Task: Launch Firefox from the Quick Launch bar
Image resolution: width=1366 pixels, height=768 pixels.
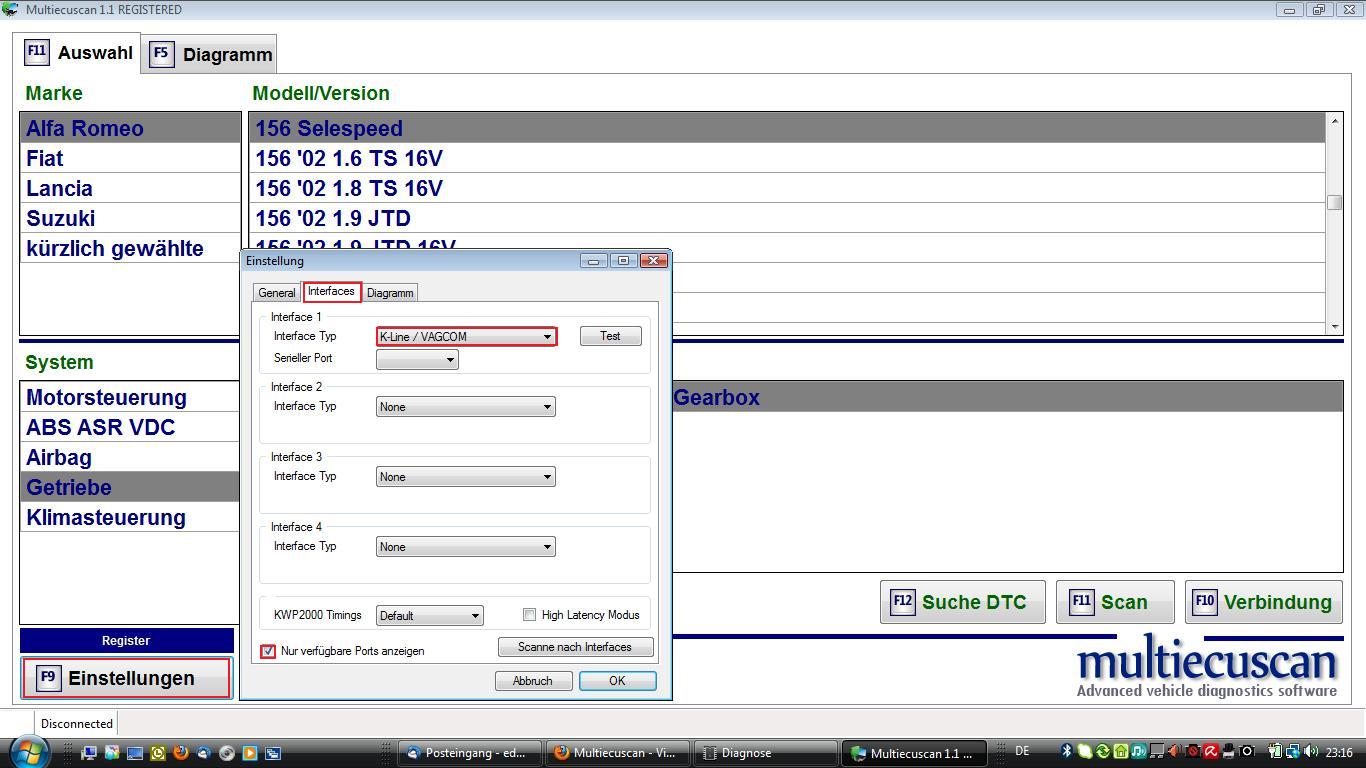Action: click(x=181, y=753)
